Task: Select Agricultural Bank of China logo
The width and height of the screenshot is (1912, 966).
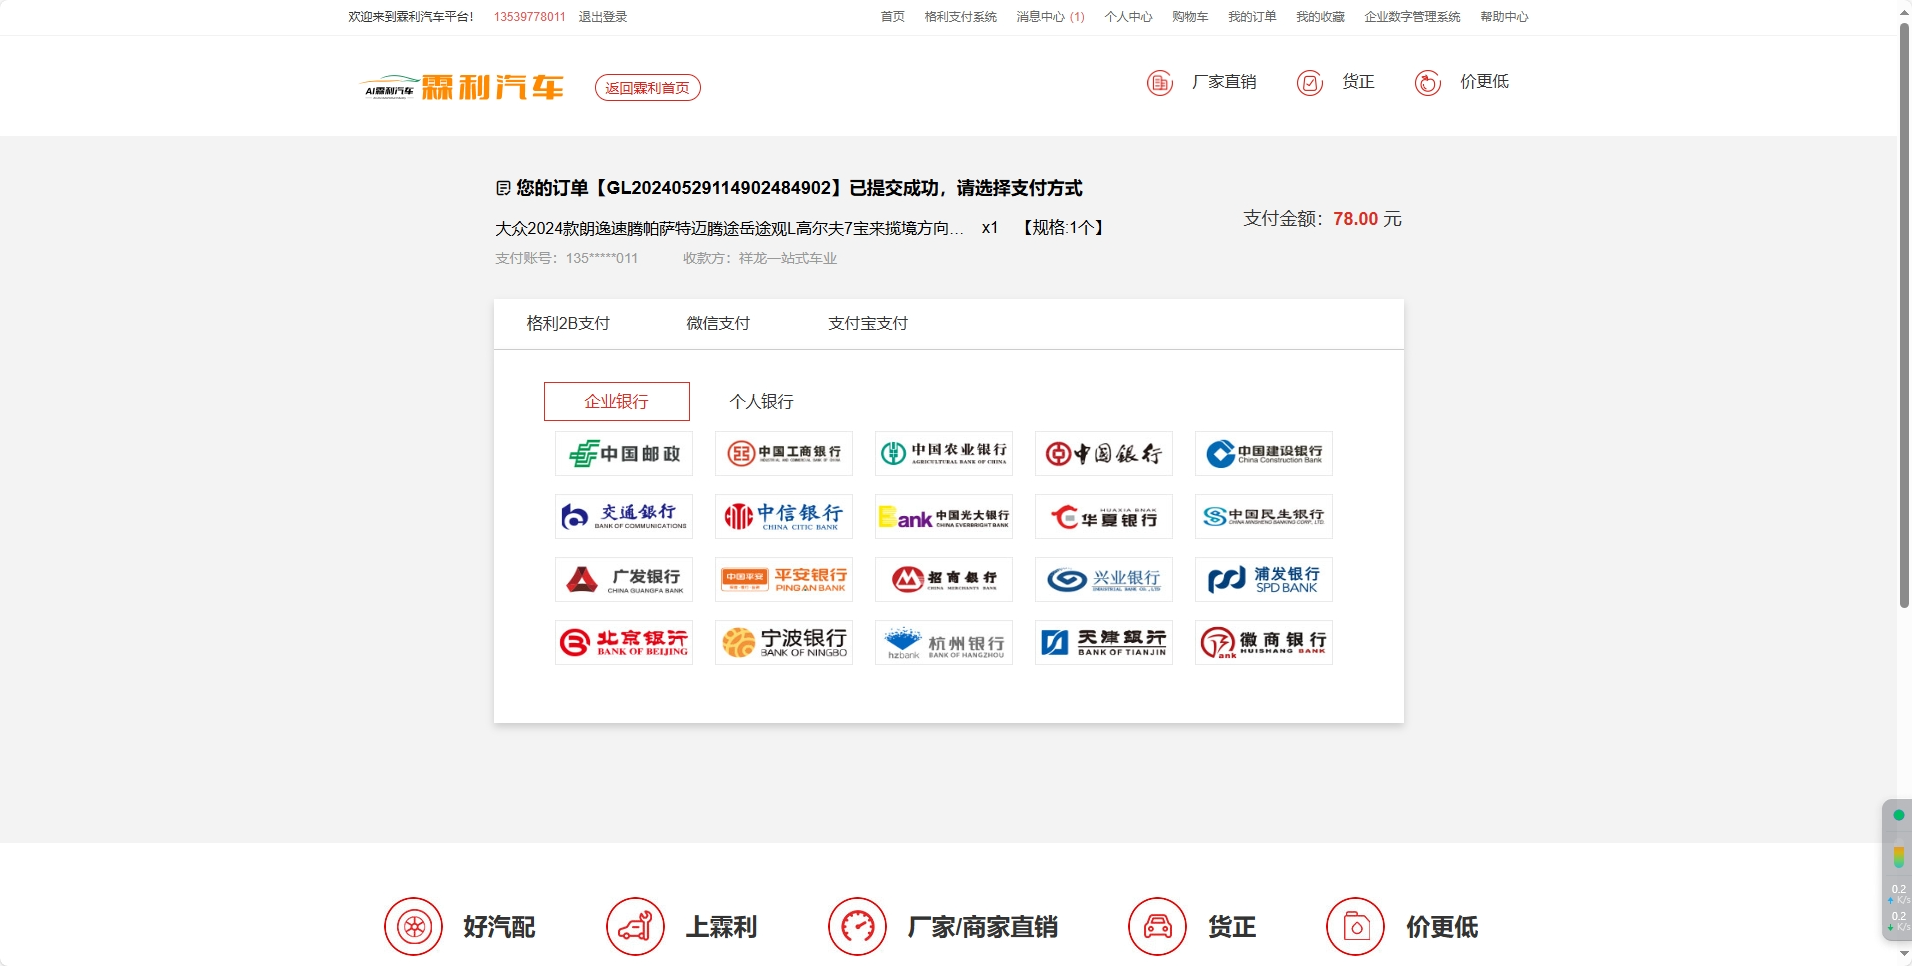Action: [x=944, y=453]
